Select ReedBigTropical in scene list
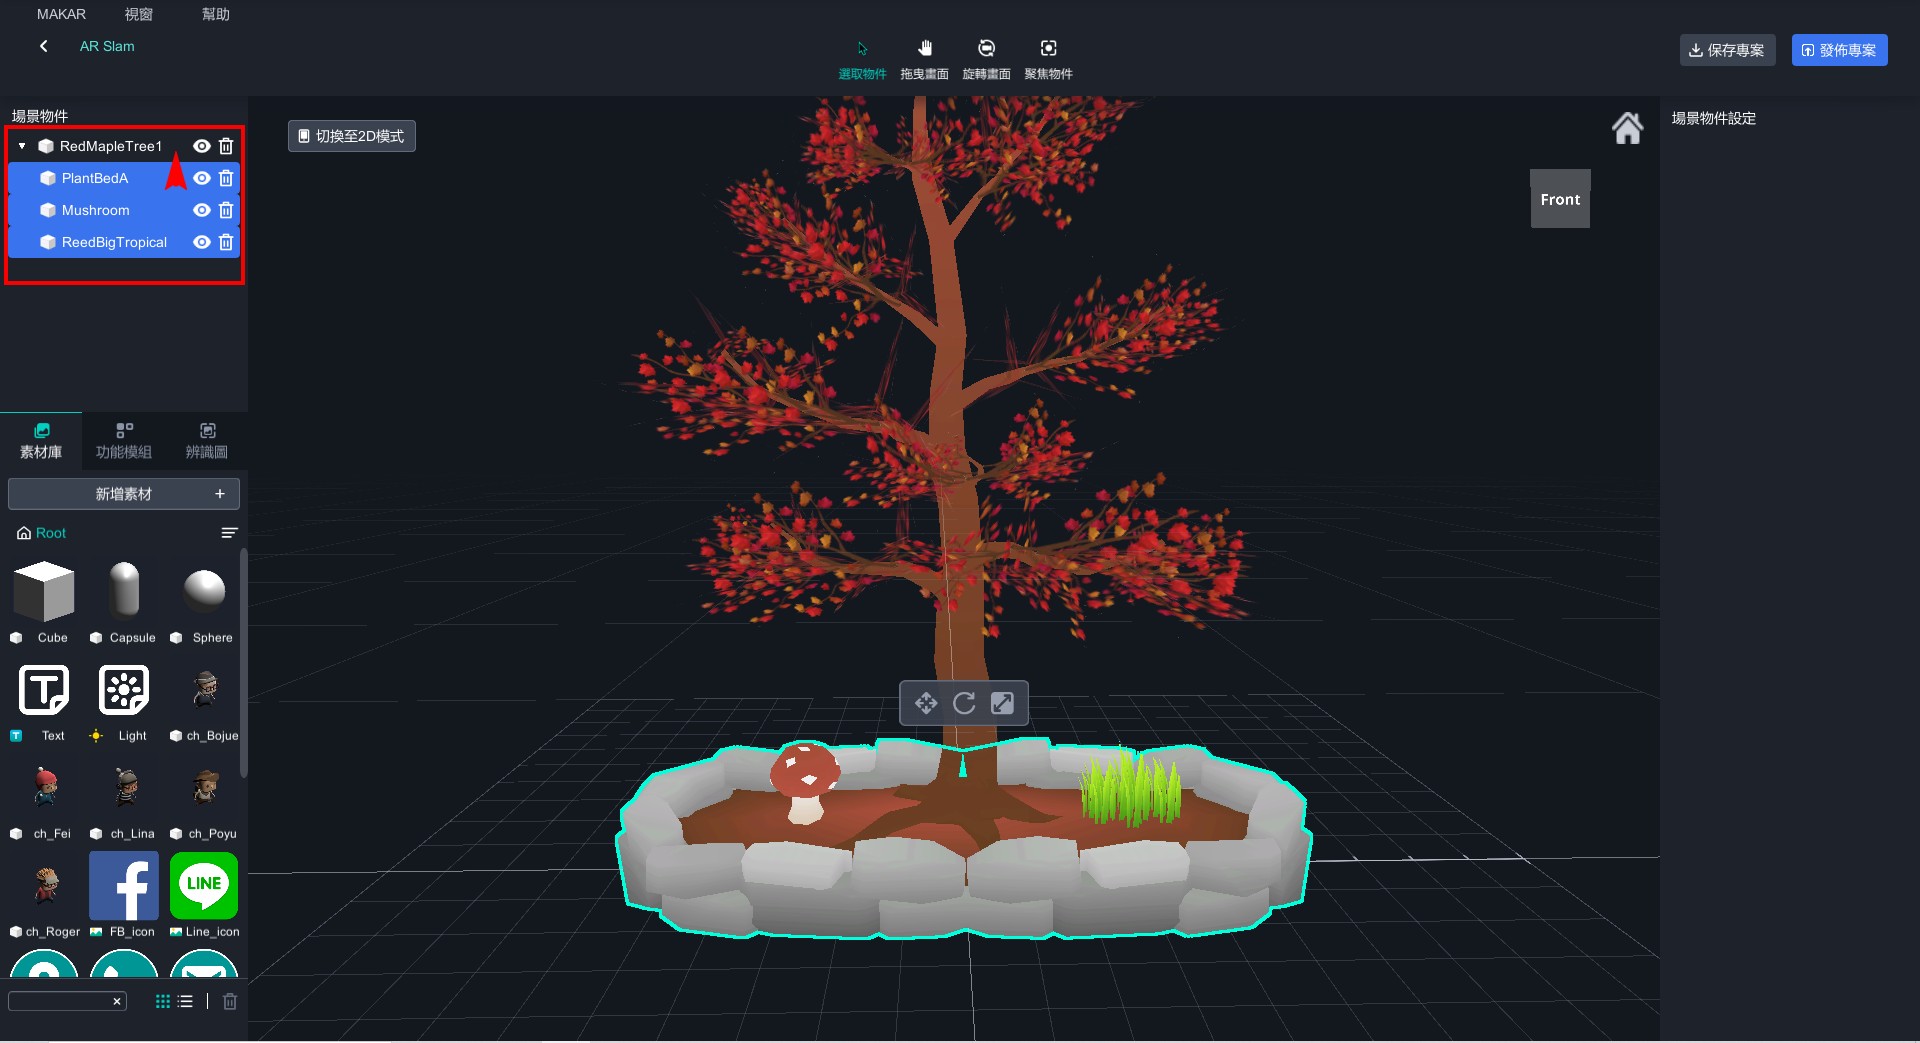 (x=114, y=242)
